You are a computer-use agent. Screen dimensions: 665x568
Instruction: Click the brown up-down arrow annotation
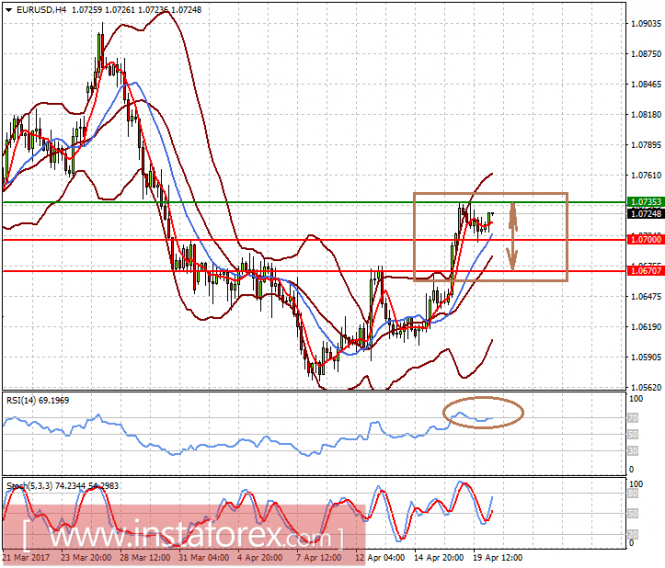tap(513, 236)
